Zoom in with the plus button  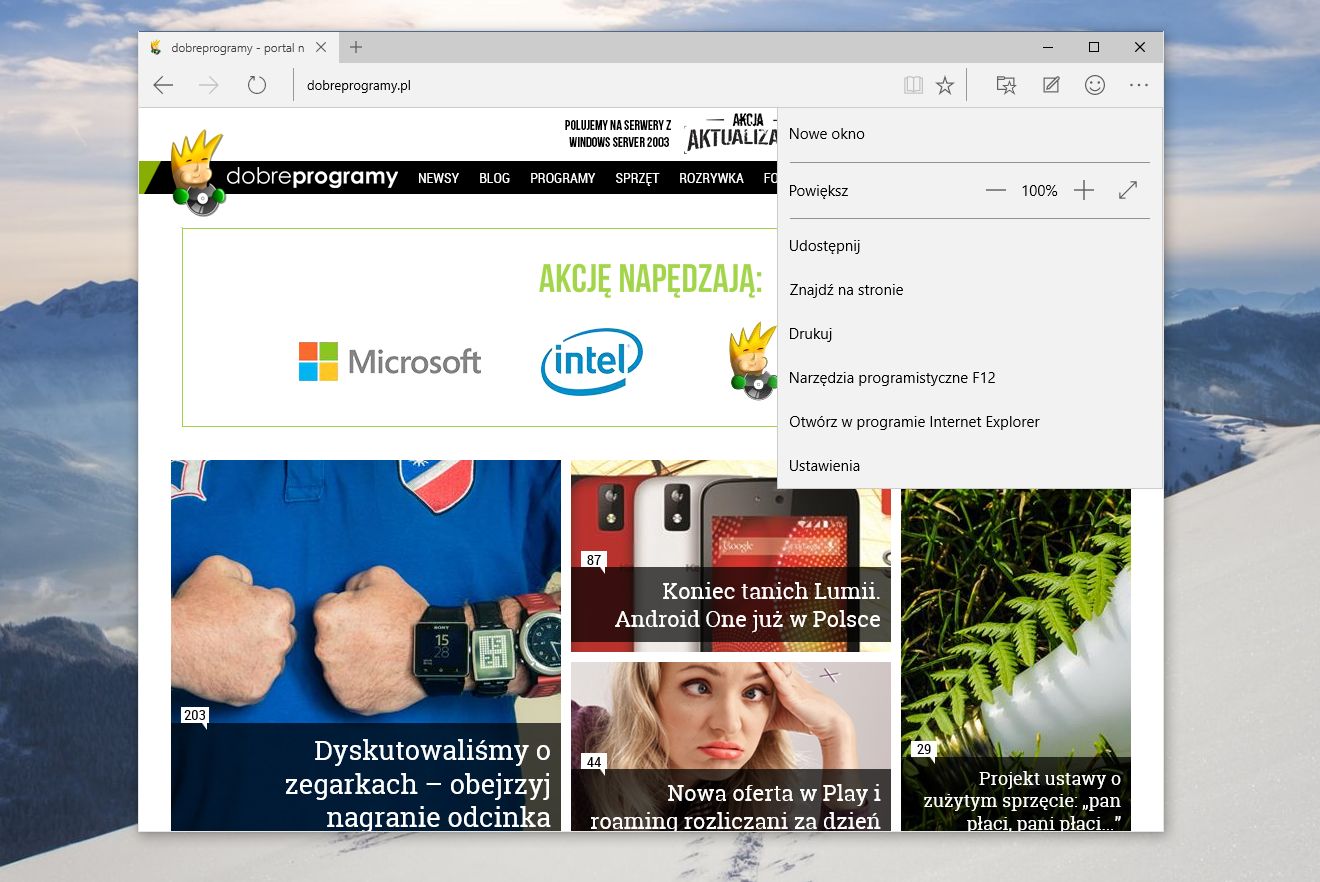coord(1084,190)
